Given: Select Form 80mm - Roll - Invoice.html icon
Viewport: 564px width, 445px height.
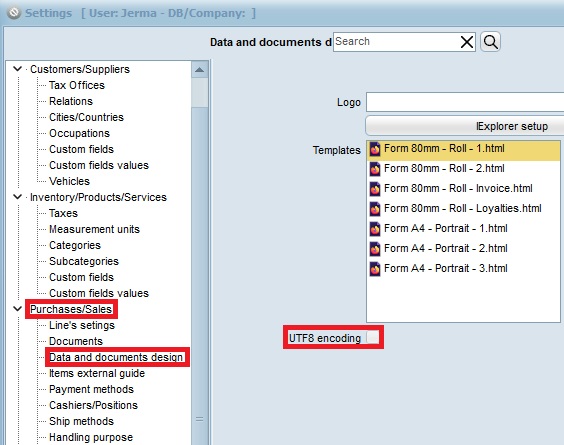Looking at the screenshot, I should pos(375,189).
